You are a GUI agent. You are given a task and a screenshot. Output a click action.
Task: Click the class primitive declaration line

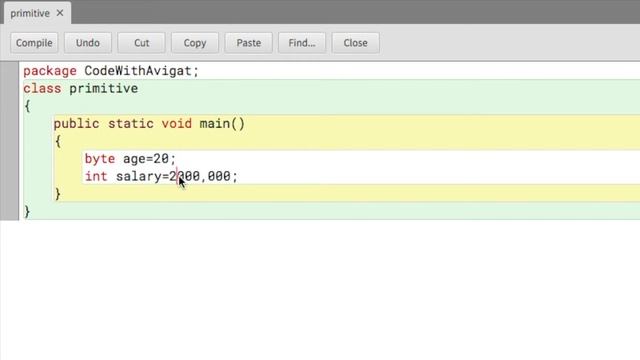81,89
